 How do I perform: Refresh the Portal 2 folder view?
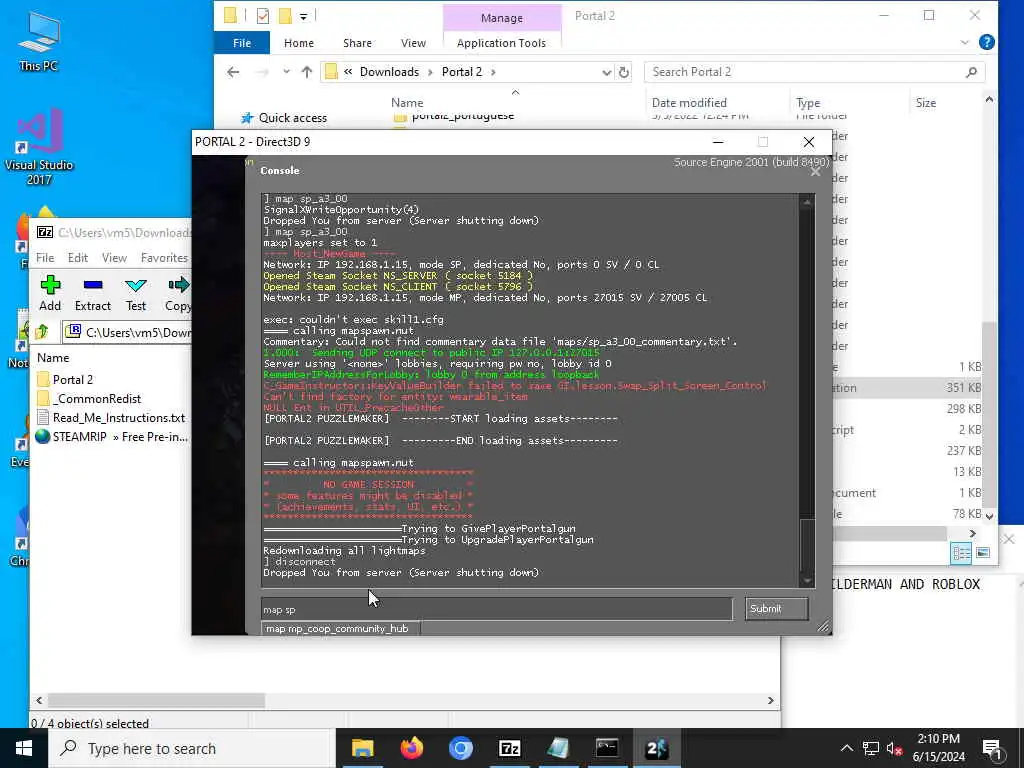point(624,72)
